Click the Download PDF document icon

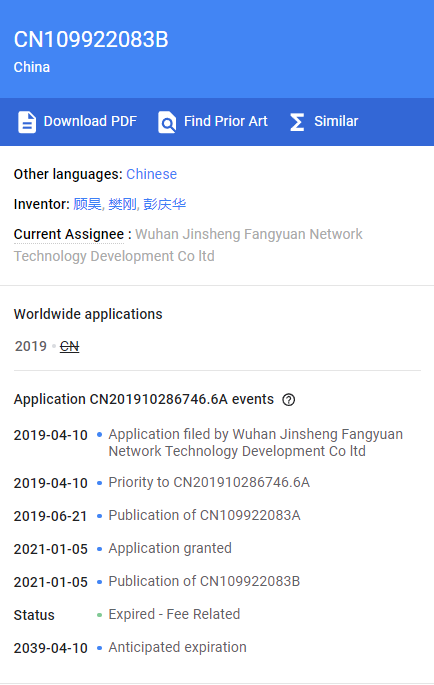pyautogui.click(x=27, y=122)
